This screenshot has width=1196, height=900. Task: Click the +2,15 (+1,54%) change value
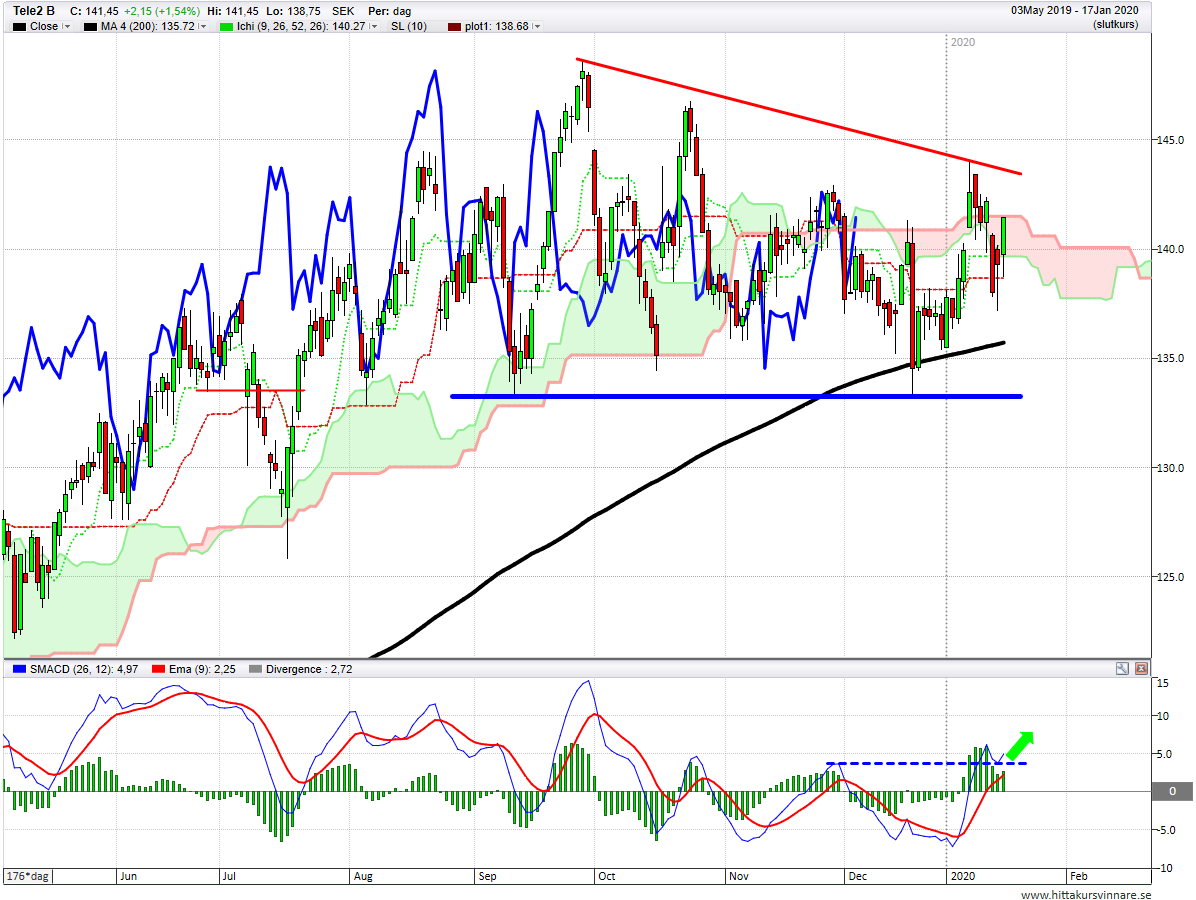[x=162, y=11]
